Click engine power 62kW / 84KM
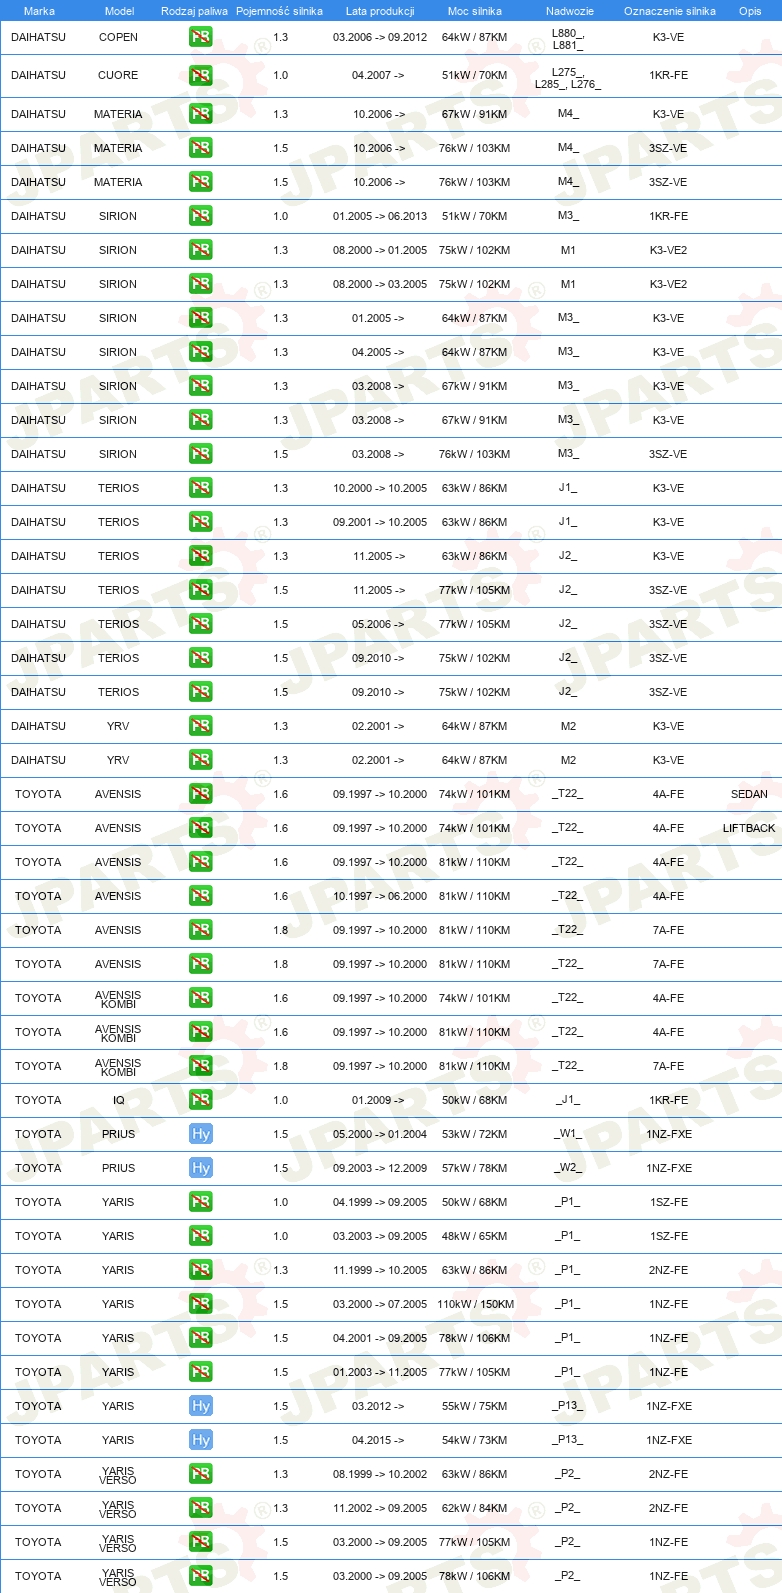 (x=475, y=1508)
